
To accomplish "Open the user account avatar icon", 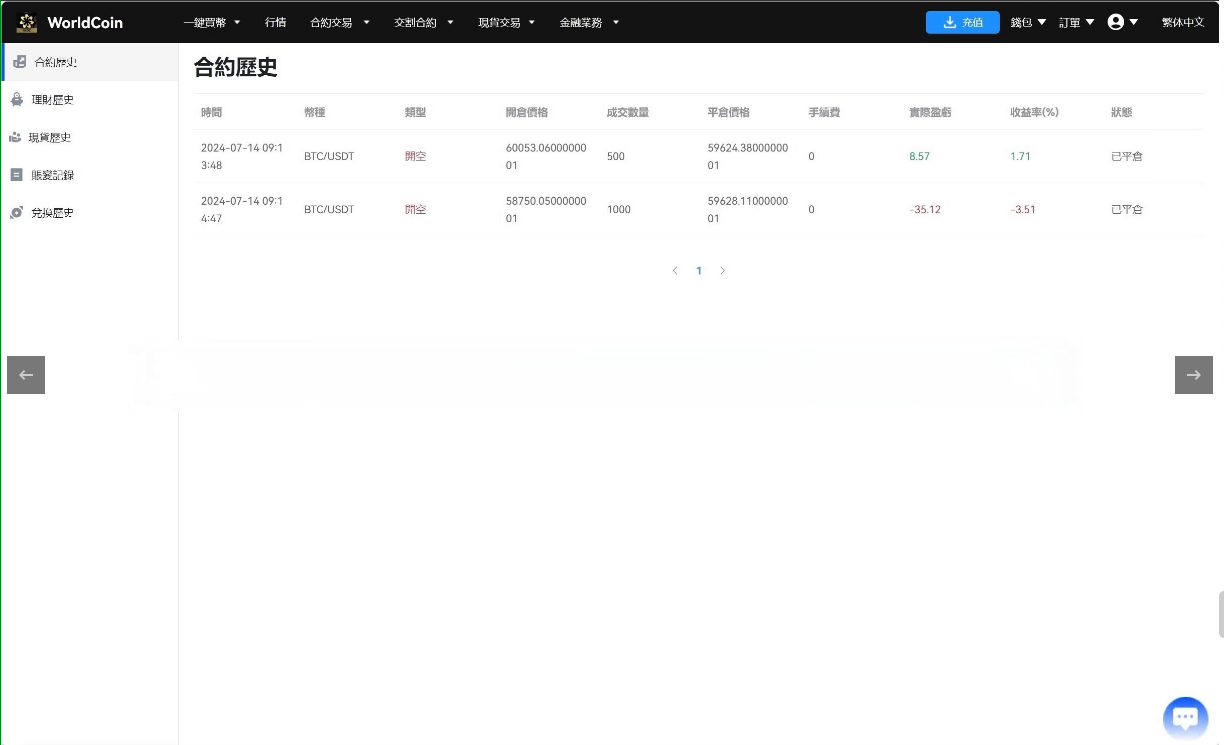I will tap(1115, 21).
